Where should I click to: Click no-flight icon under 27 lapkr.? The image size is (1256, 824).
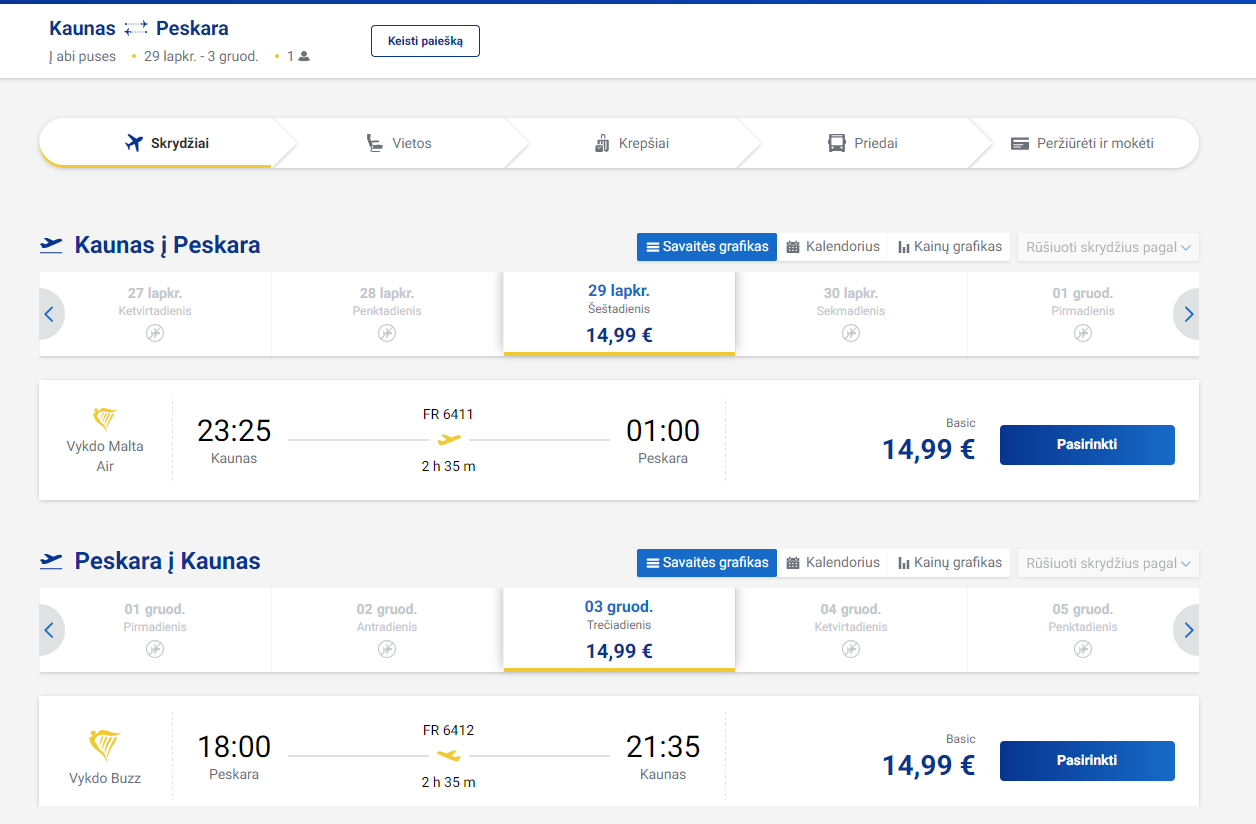pos(155,333)
